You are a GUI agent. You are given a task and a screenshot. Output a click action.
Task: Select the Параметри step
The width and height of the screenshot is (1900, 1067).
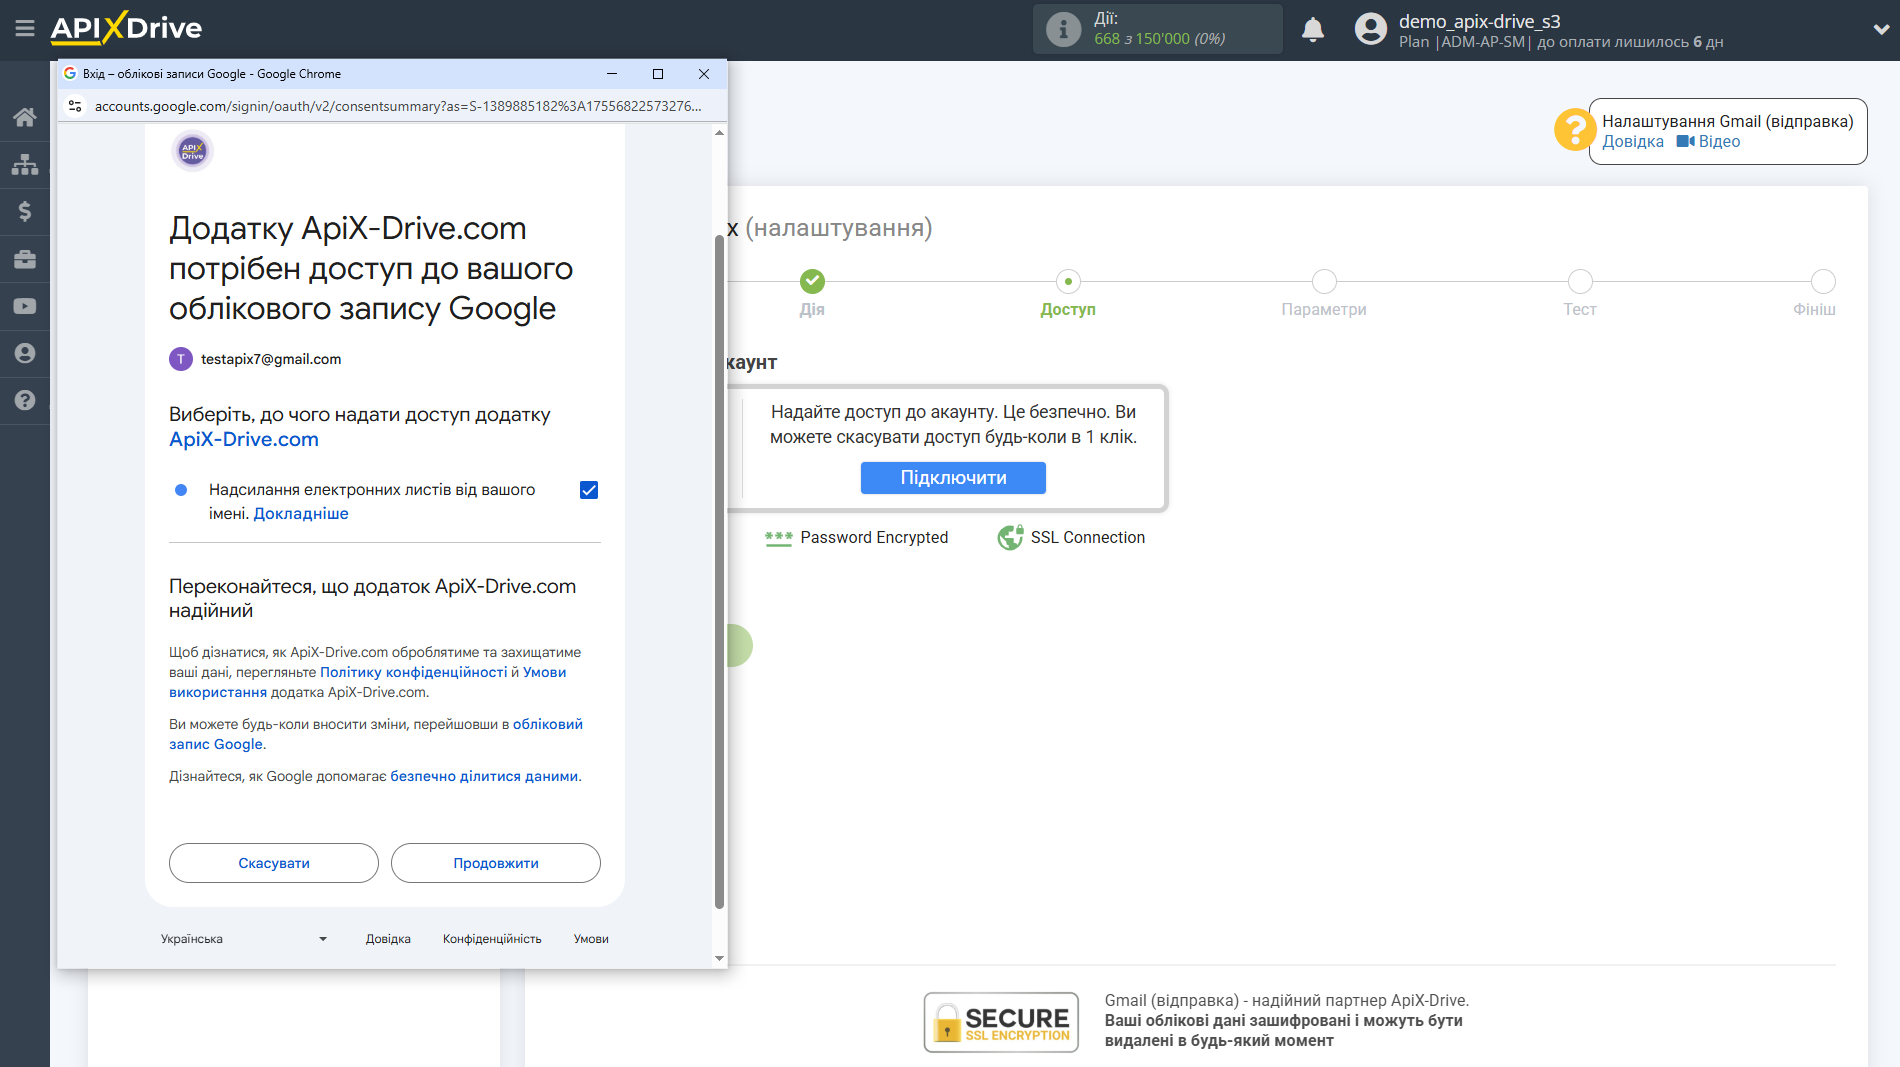1324,281
